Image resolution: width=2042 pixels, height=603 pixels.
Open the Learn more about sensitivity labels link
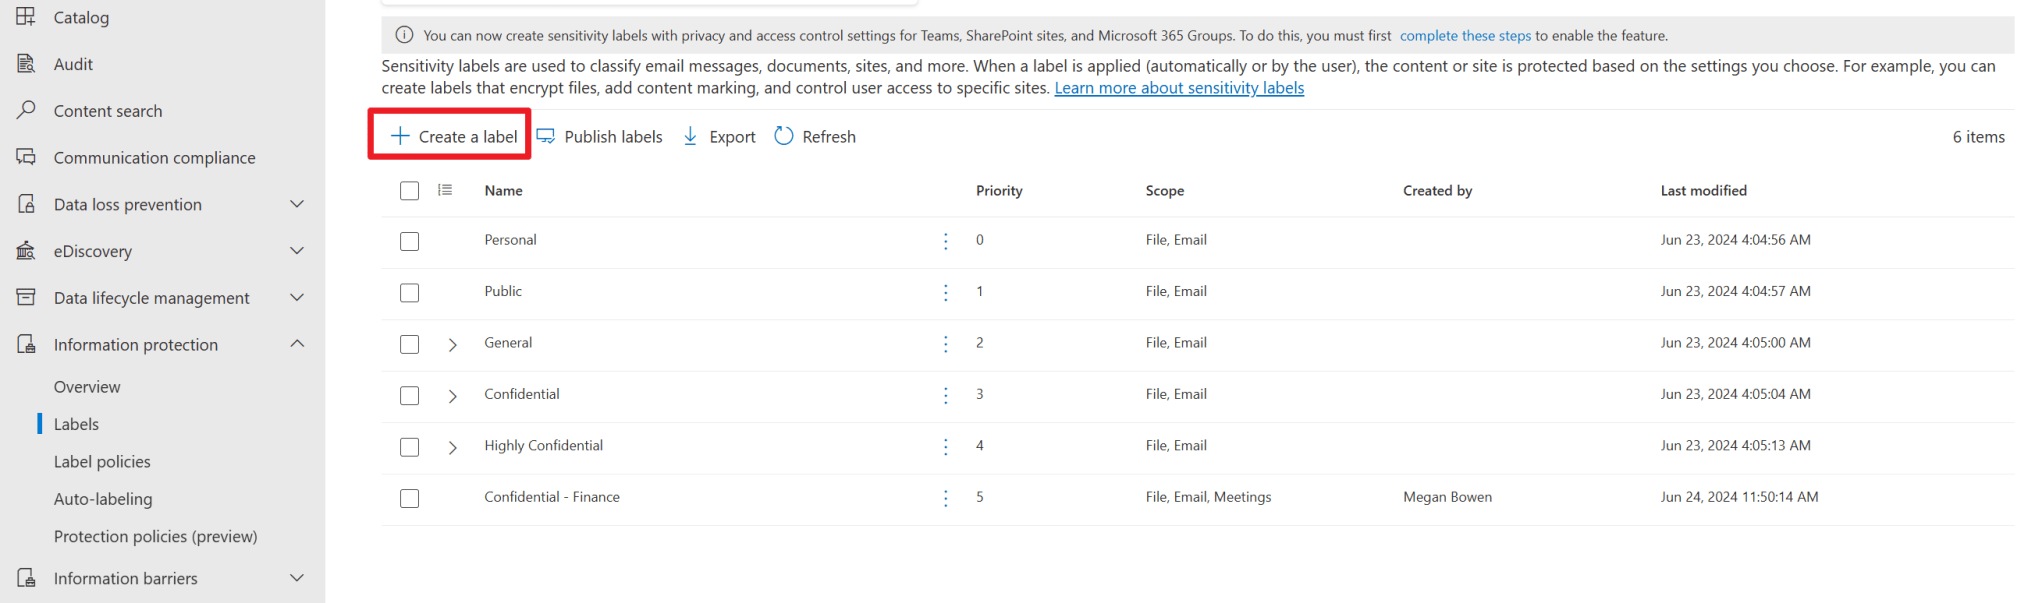point(1178,87)
